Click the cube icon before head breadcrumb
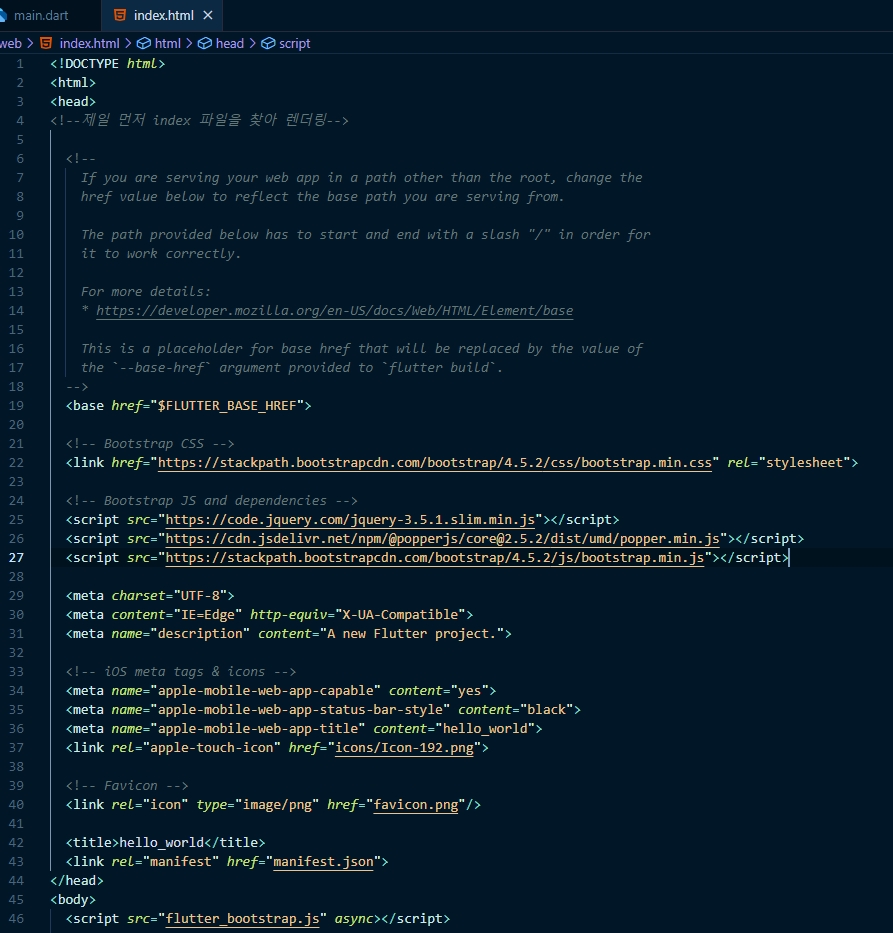893x933 pixels. 205,43
